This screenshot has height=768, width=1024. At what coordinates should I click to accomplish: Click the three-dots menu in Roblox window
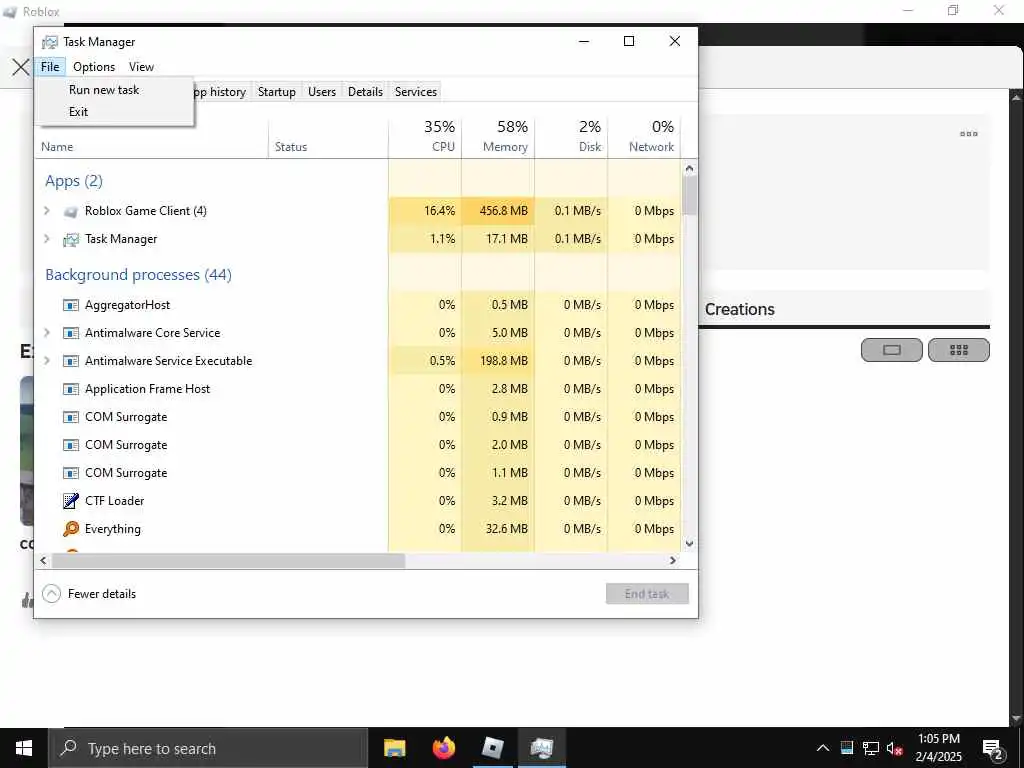[968, 134]
